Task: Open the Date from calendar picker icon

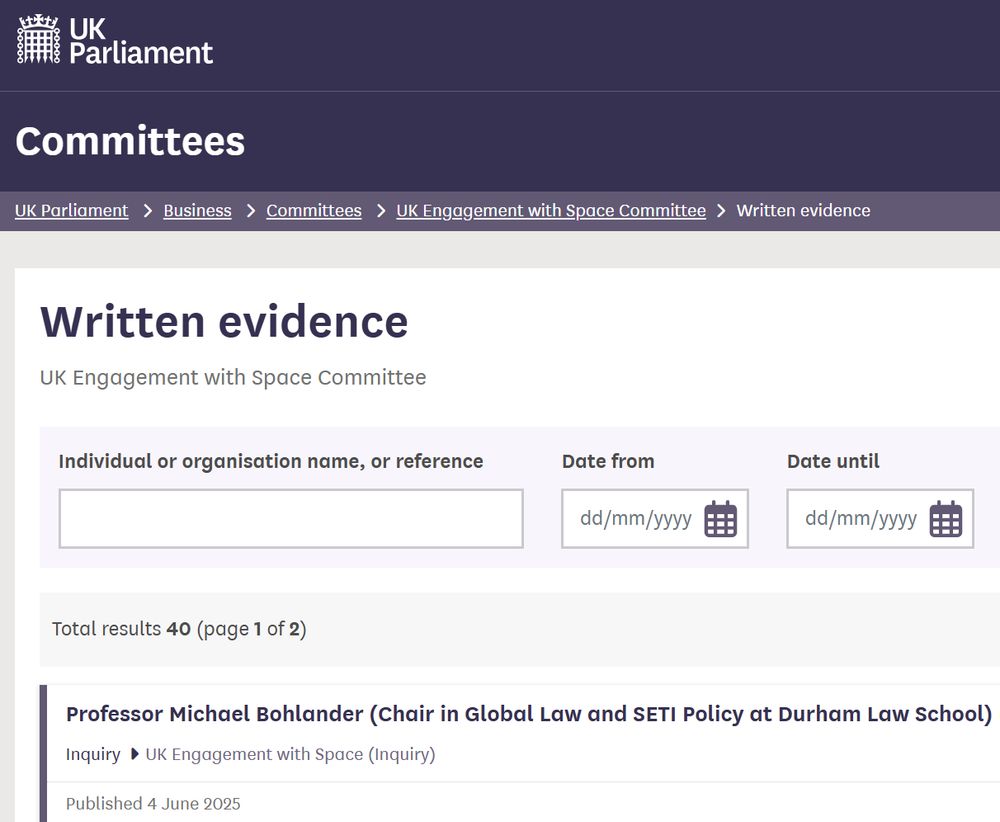Action: point(721,518)
